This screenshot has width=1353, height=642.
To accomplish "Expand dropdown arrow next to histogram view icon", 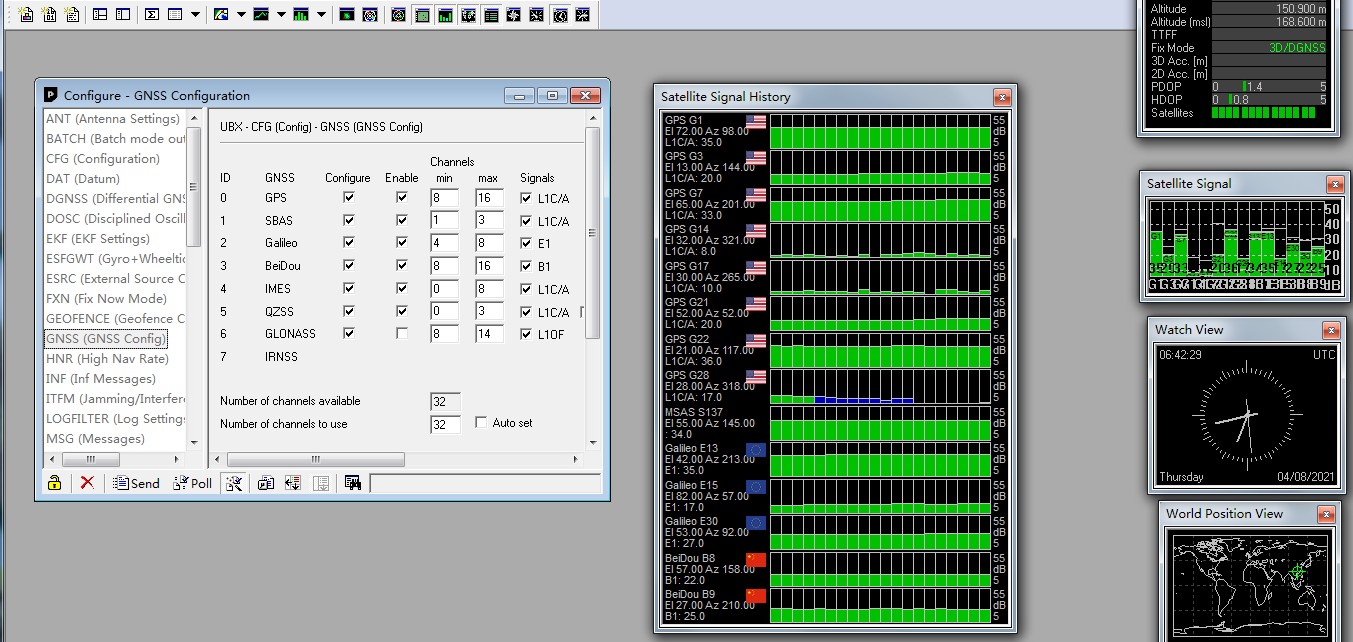I will tap(321, 15).
